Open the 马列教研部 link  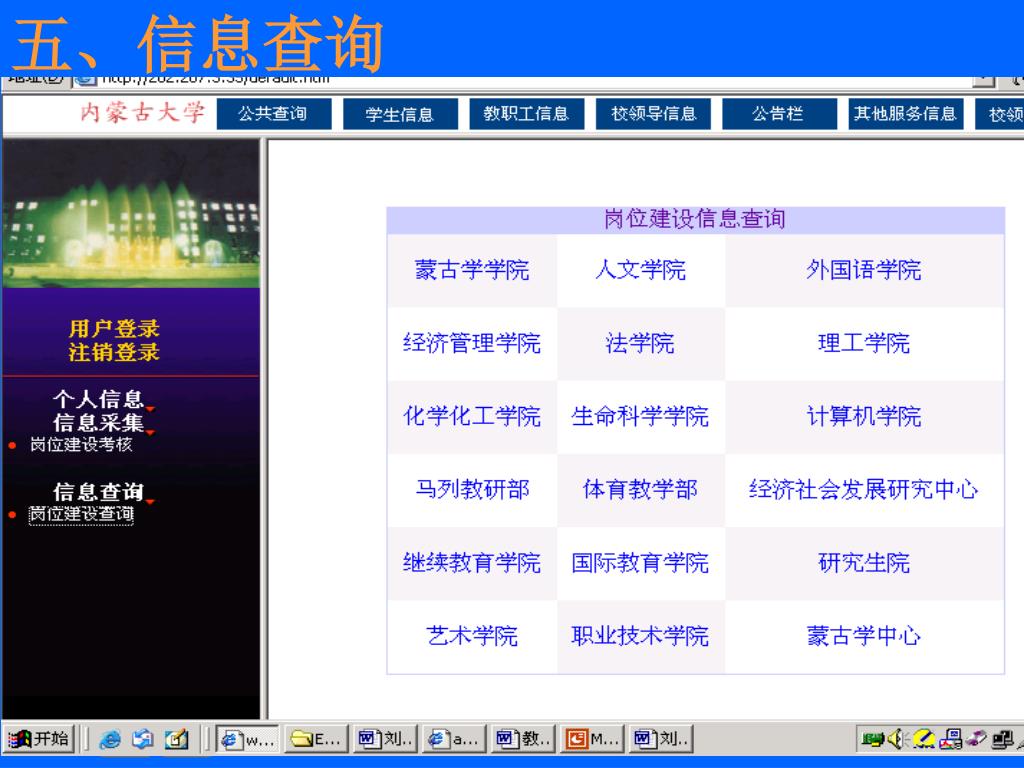472,489
